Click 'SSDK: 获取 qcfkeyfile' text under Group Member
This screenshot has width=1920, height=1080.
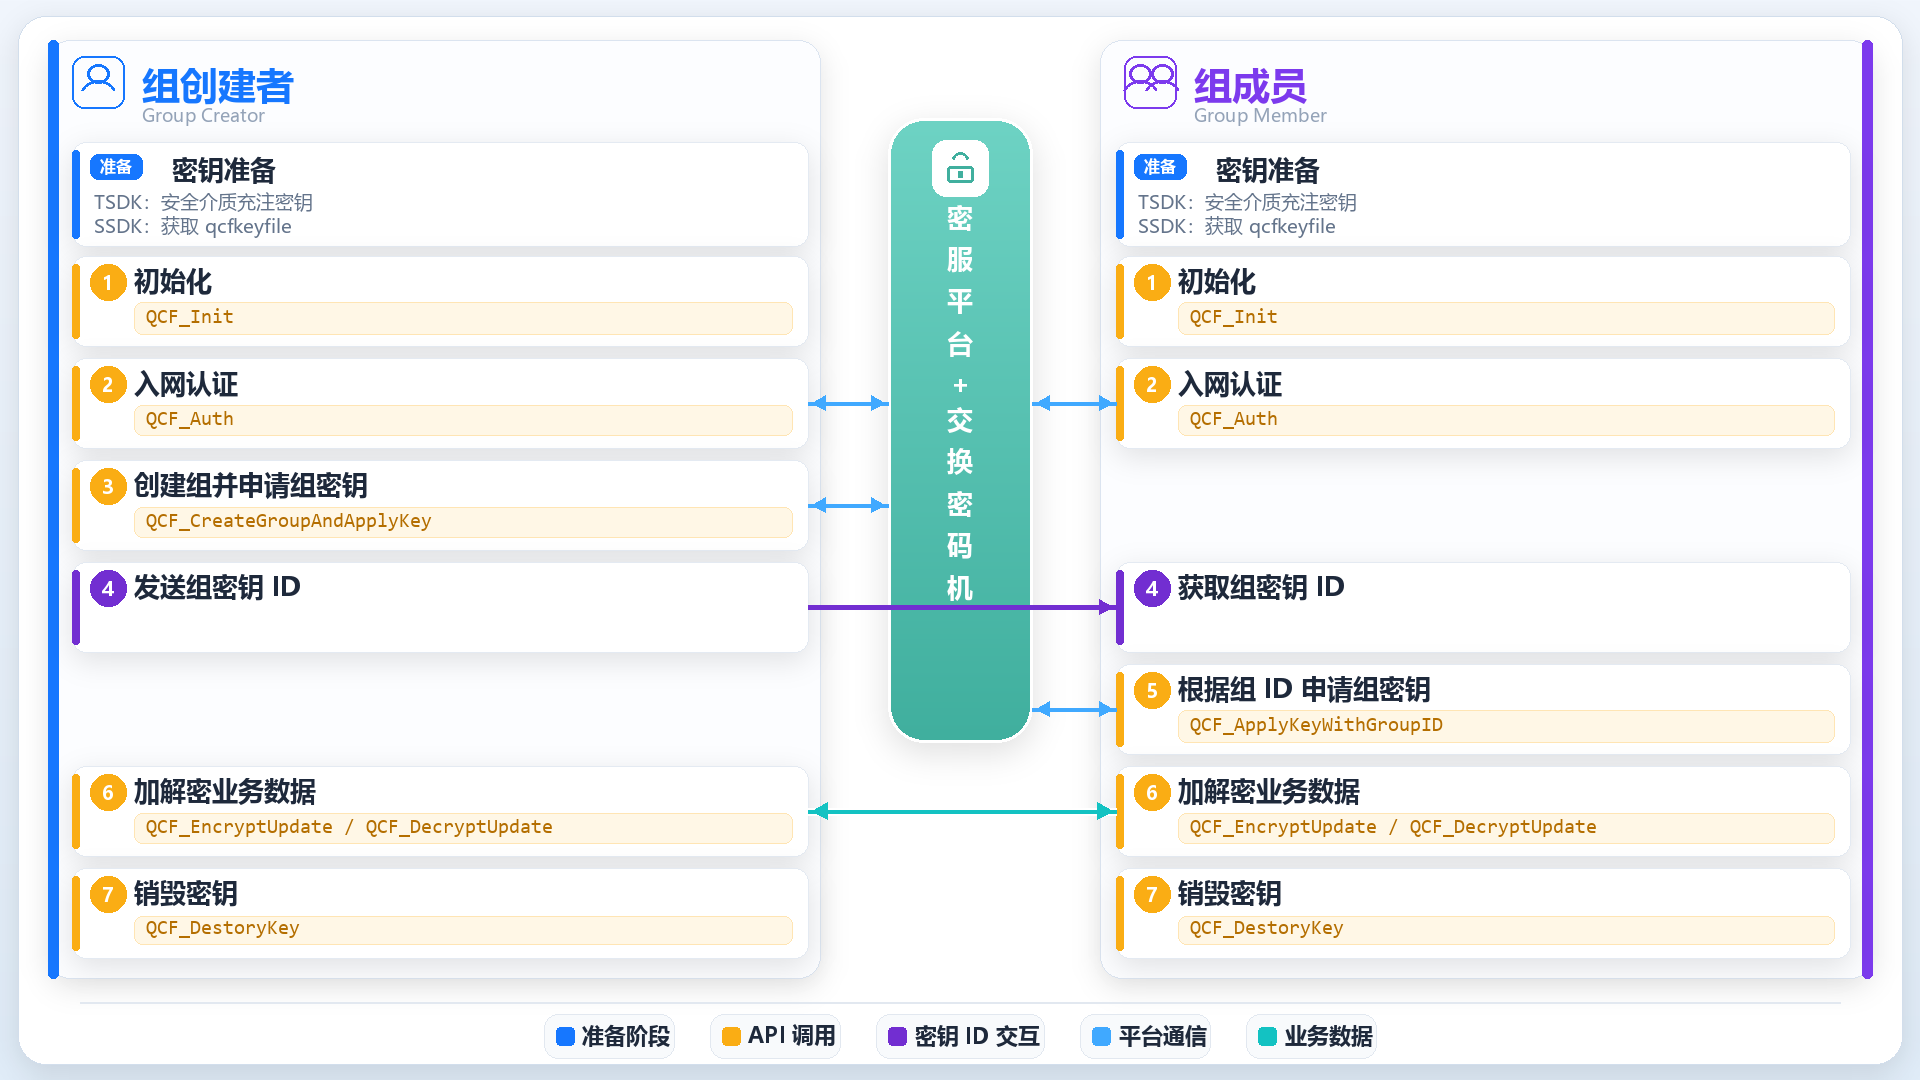[x=1236, y=226]
